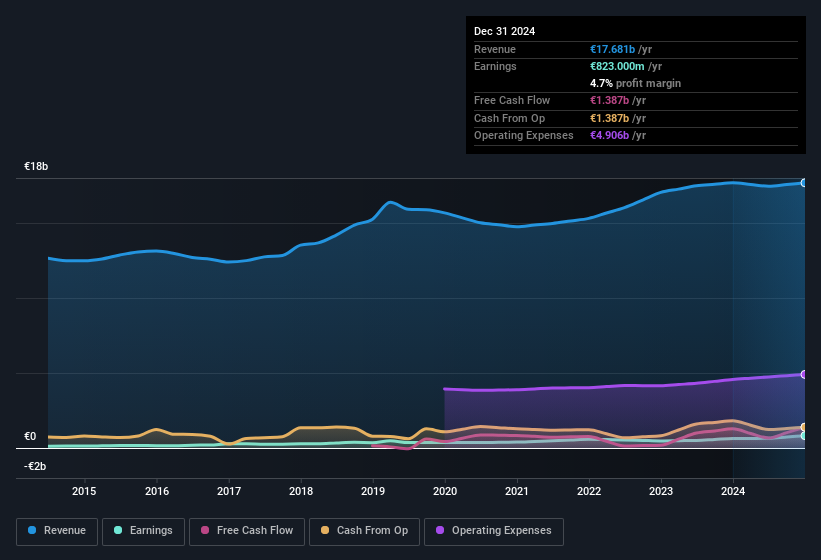The height and width of the screenshot is (560, 821).
Task: Click the Operating Expenses label in tooltip
Action: coord(524,135)
